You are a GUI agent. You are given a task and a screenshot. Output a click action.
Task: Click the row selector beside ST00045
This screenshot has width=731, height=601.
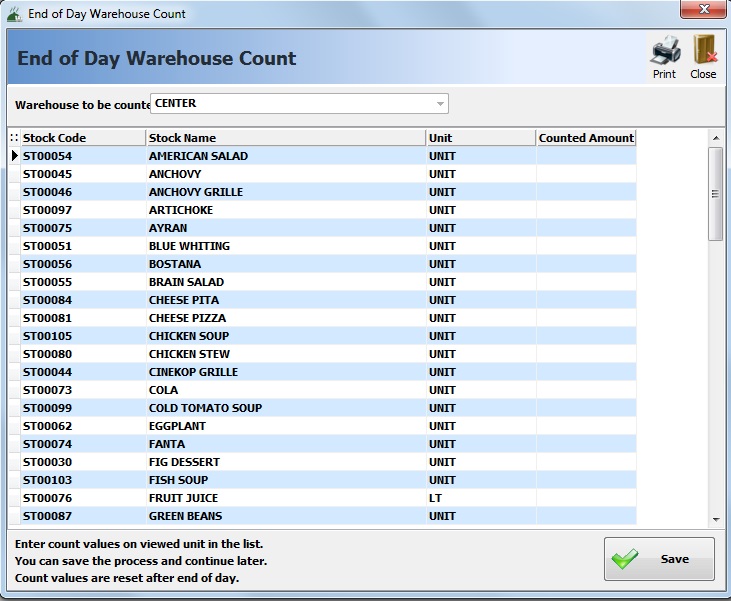pos(14,174)
